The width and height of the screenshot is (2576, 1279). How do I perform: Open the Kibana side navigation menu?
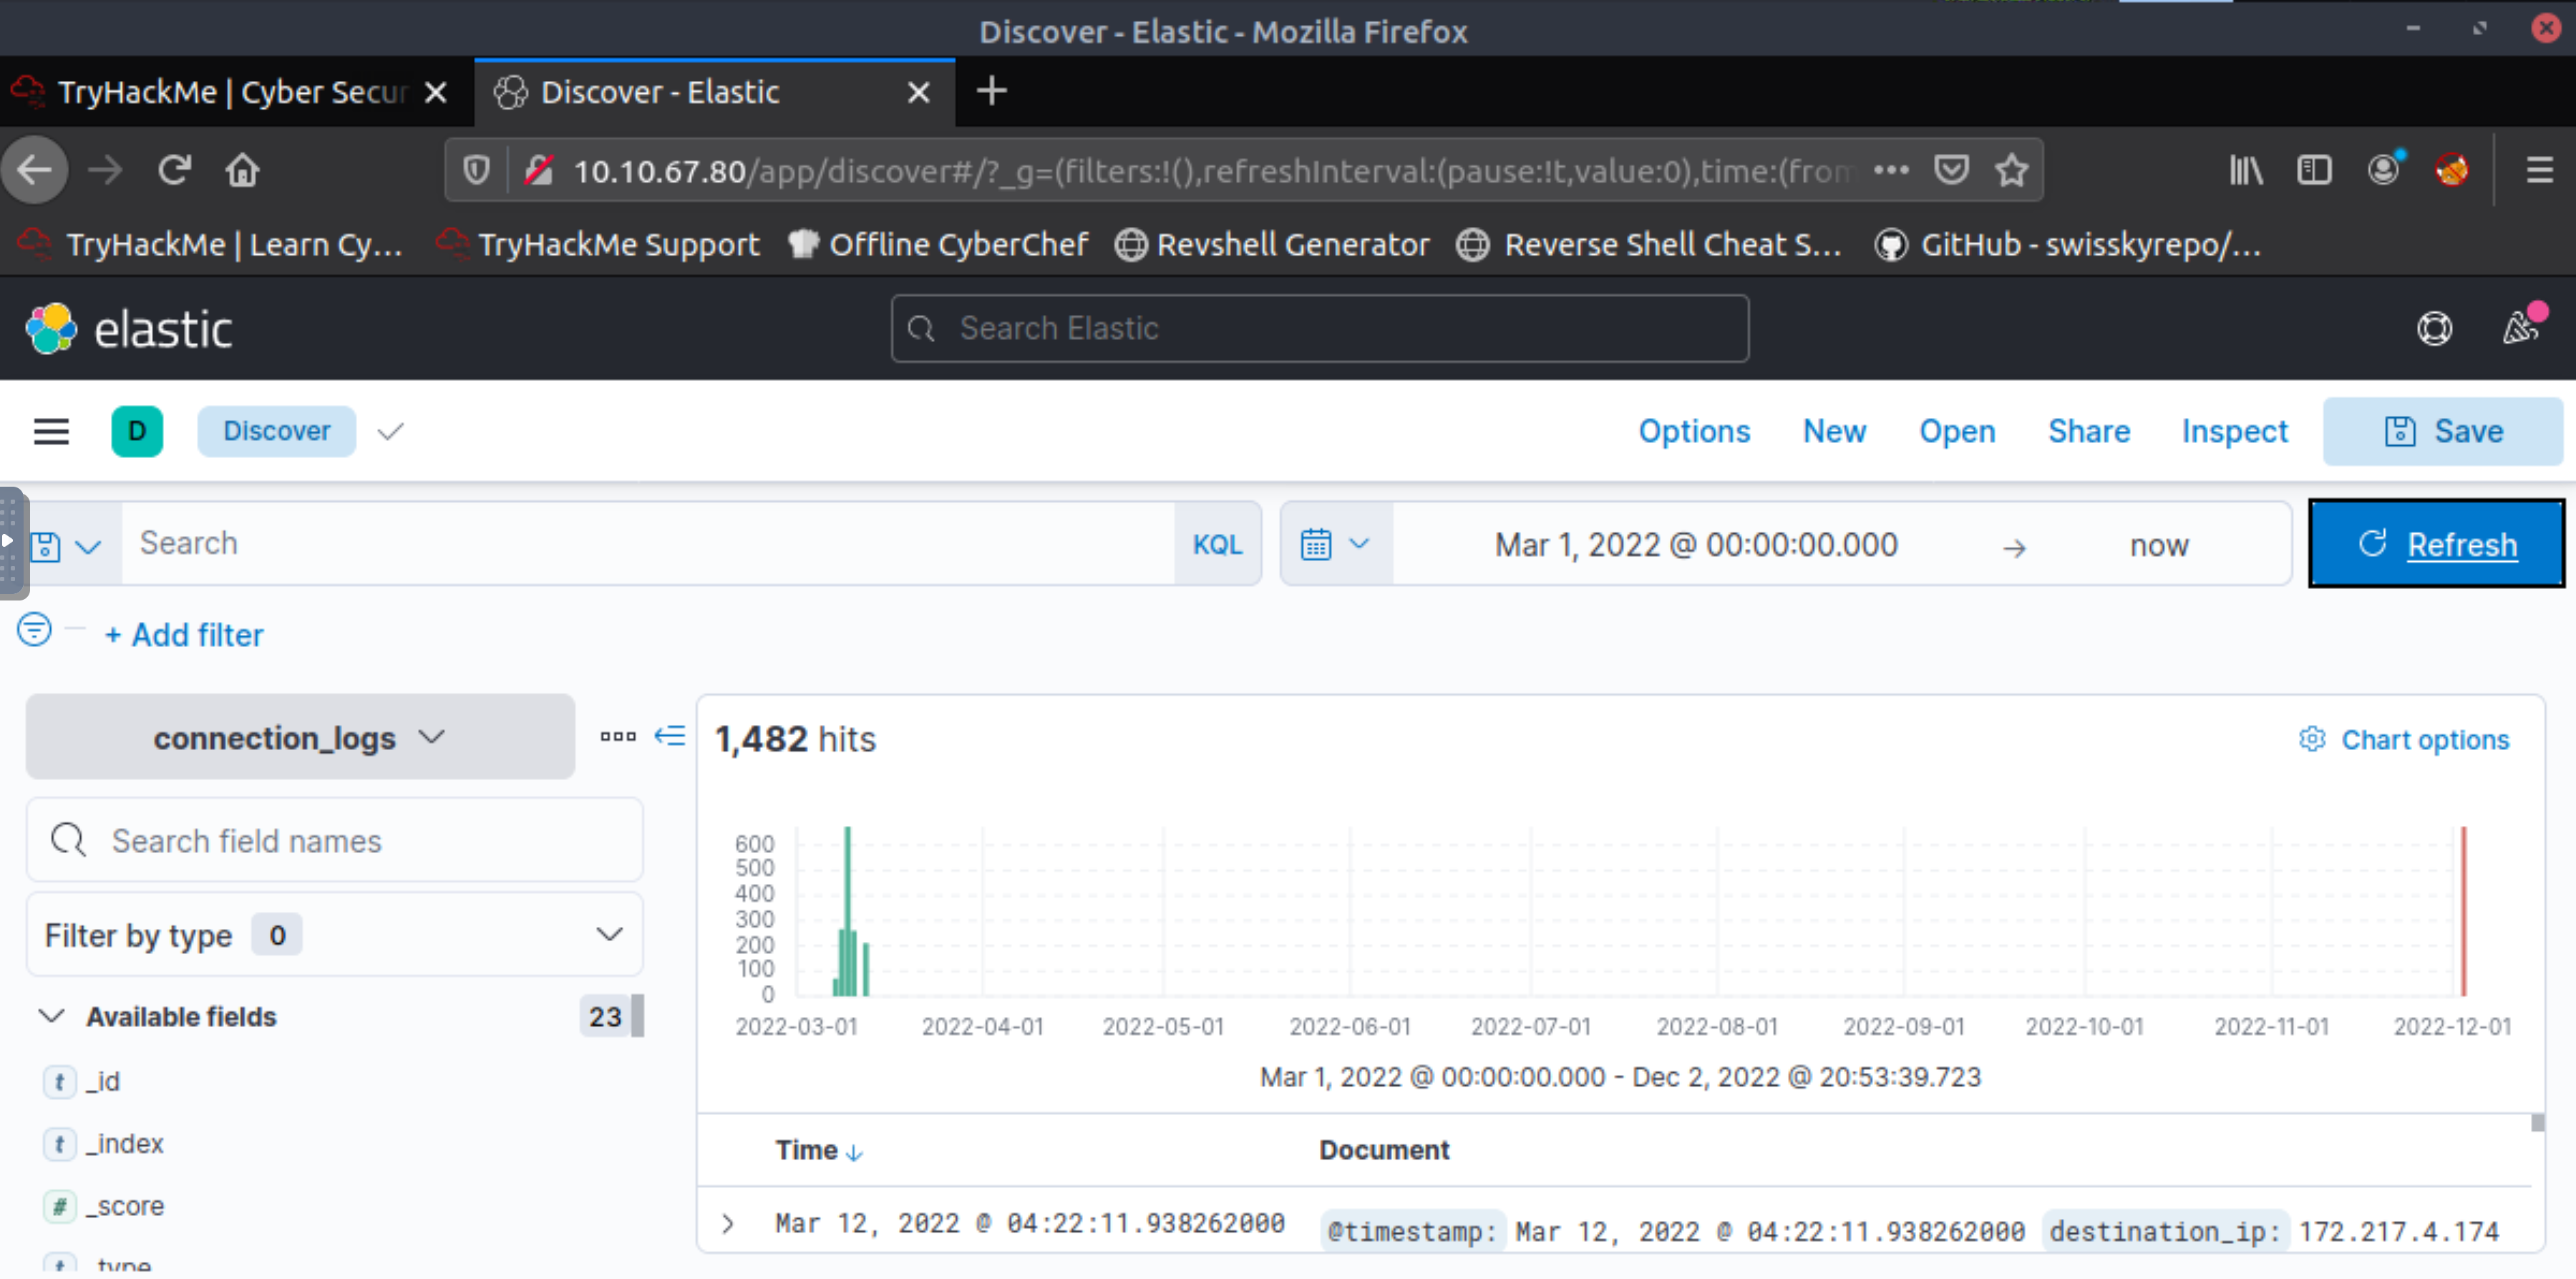point(51,431)
